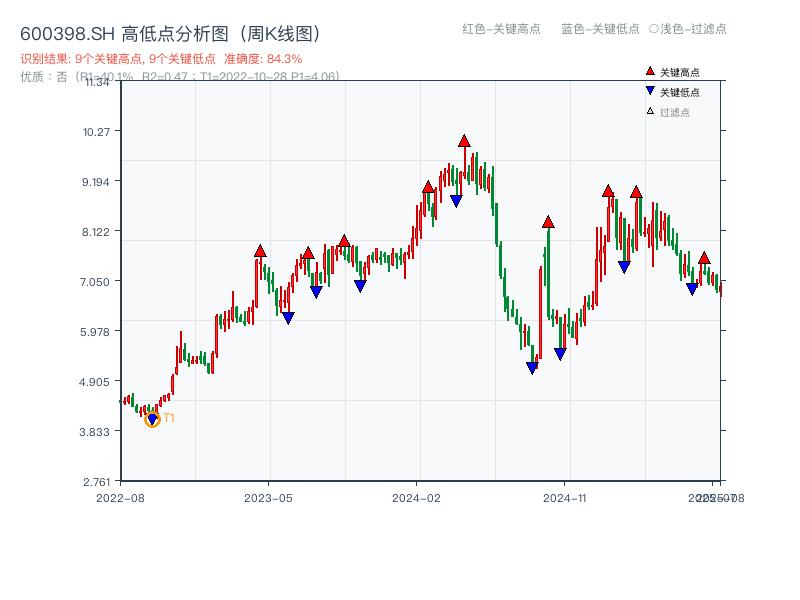Click the rightmost blue low marker
The image size is (800, 600).
(x=692, y=289)
